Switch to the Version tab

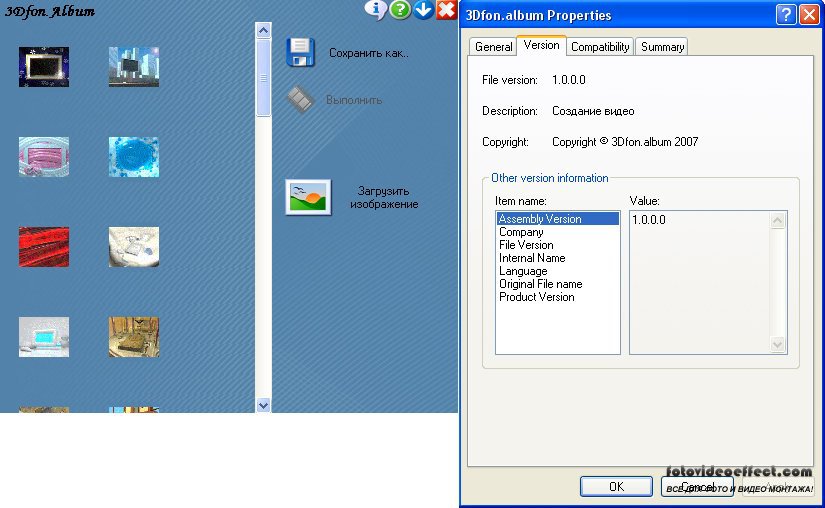click(x=541, y=45)
